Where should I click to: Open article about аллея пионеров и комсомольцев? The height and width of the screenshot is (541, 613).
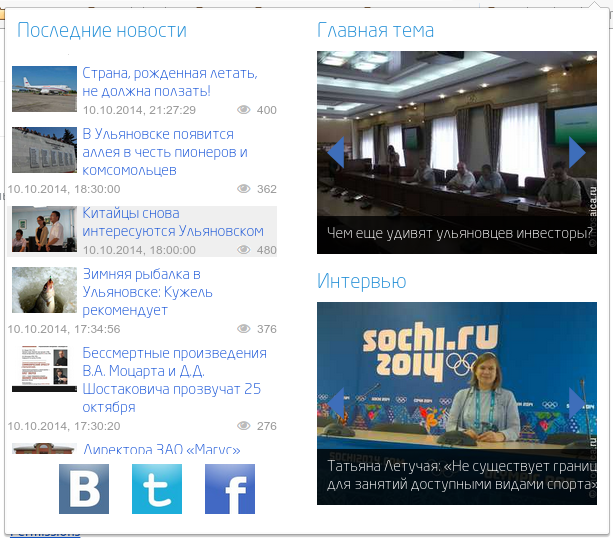point(165,152)
